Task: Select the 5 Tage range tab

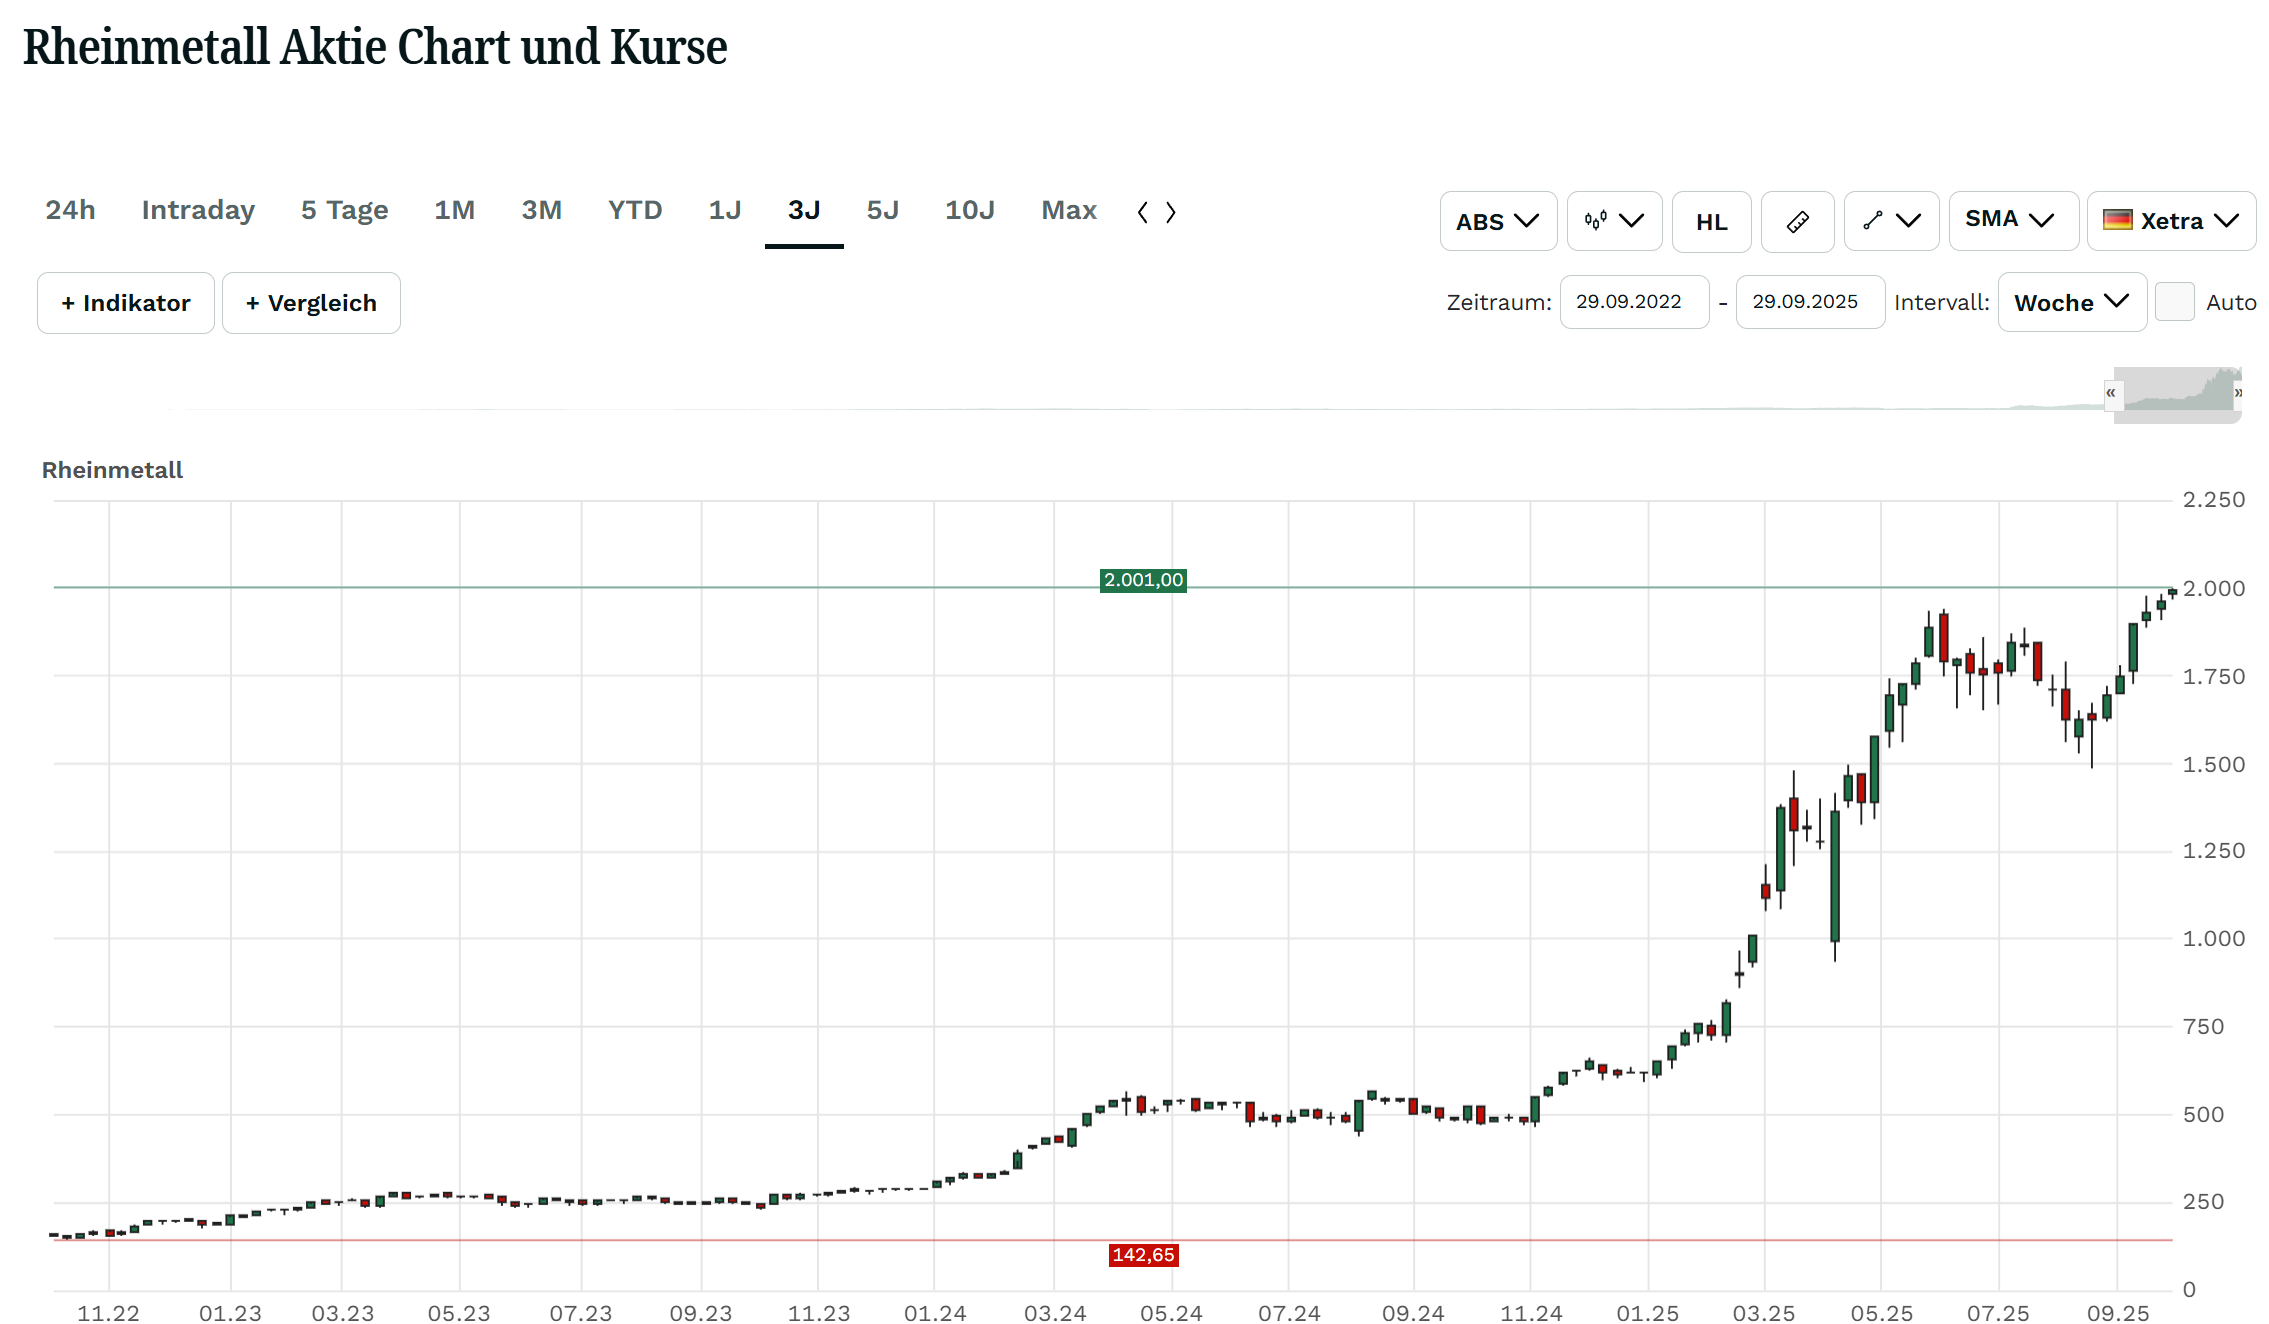Action: 344,211
